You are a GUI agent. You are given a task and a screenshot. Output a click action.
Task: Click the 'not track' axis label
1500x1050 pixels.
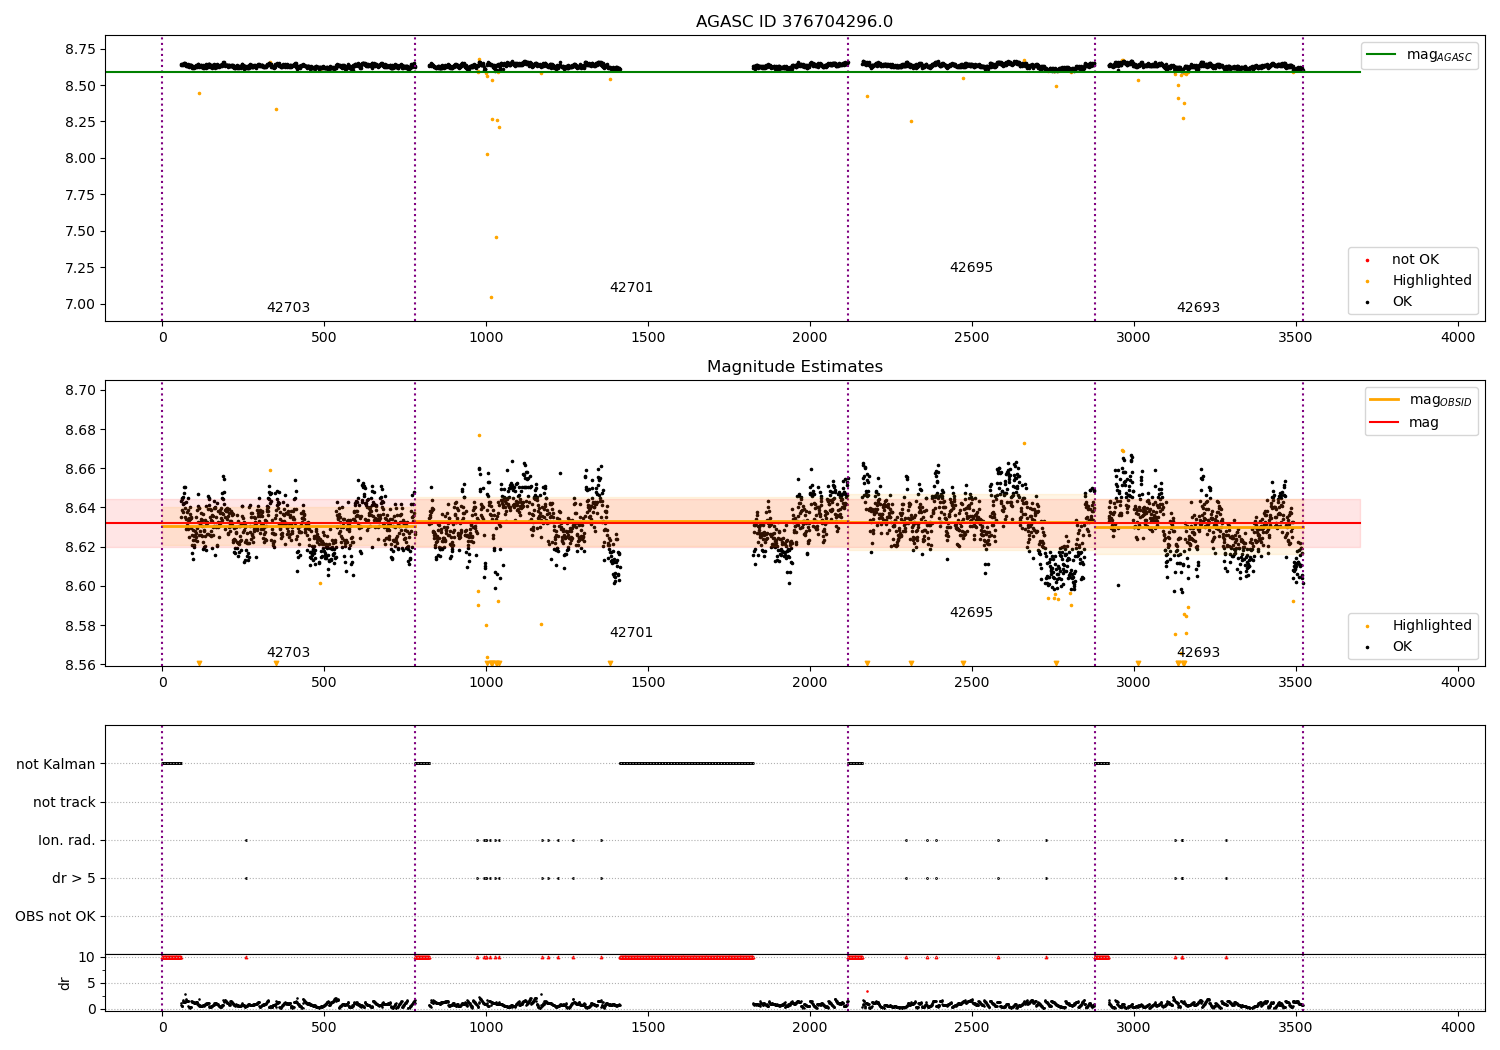[x=64, y=802]
